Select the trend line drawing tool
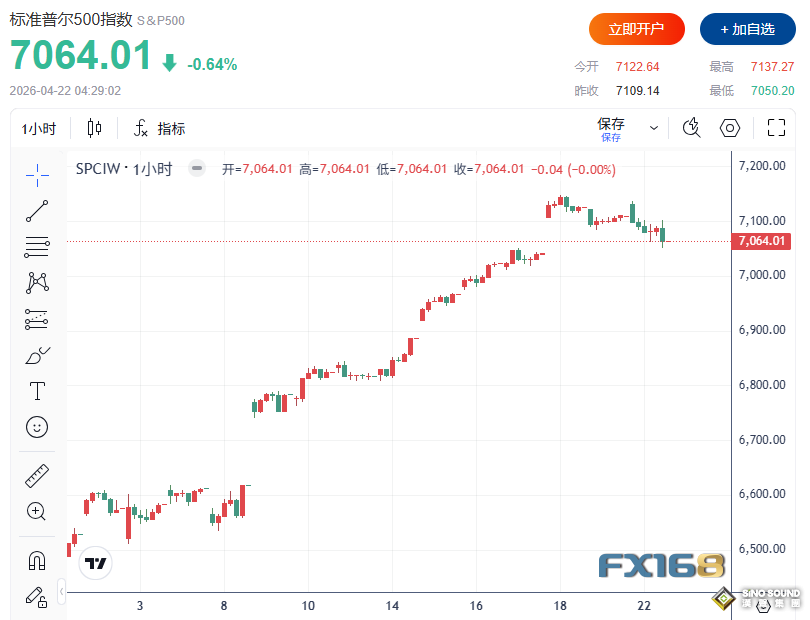 coord(37,210)
